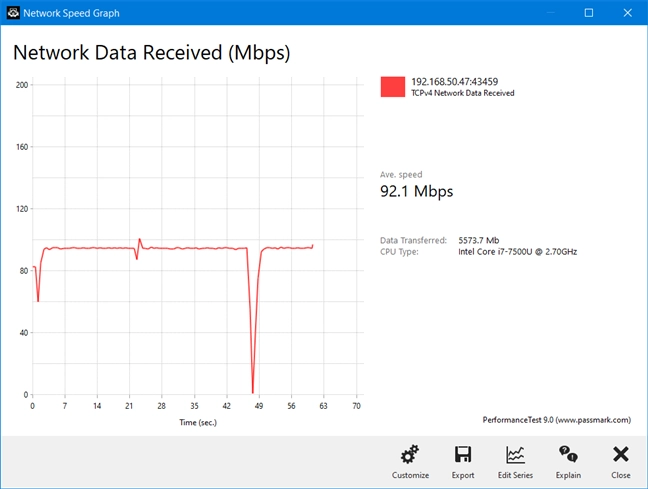This screenshot has width=648, height=489.
Task: Click the CPU Type label
Action: (399, 252)
